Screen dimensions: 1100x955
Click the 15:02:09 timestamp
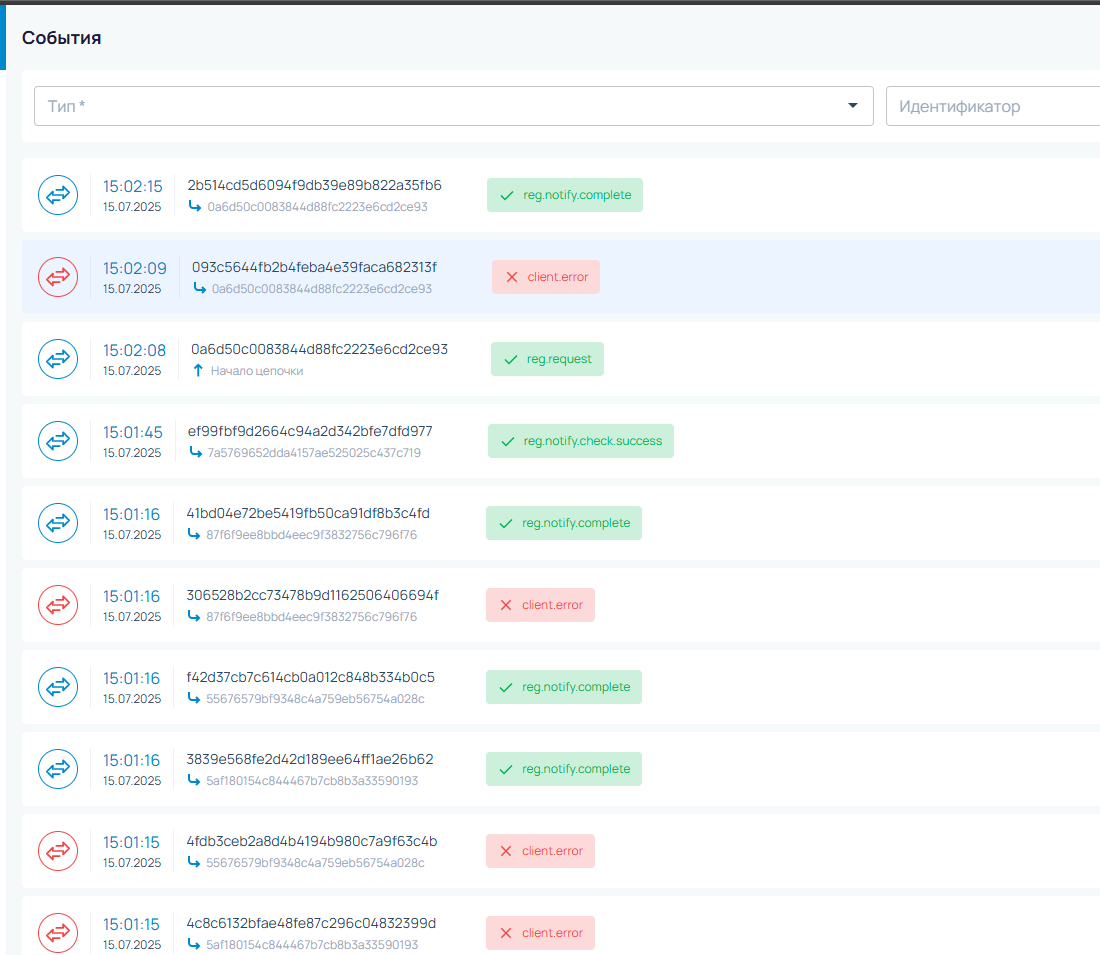pos(135,269)
